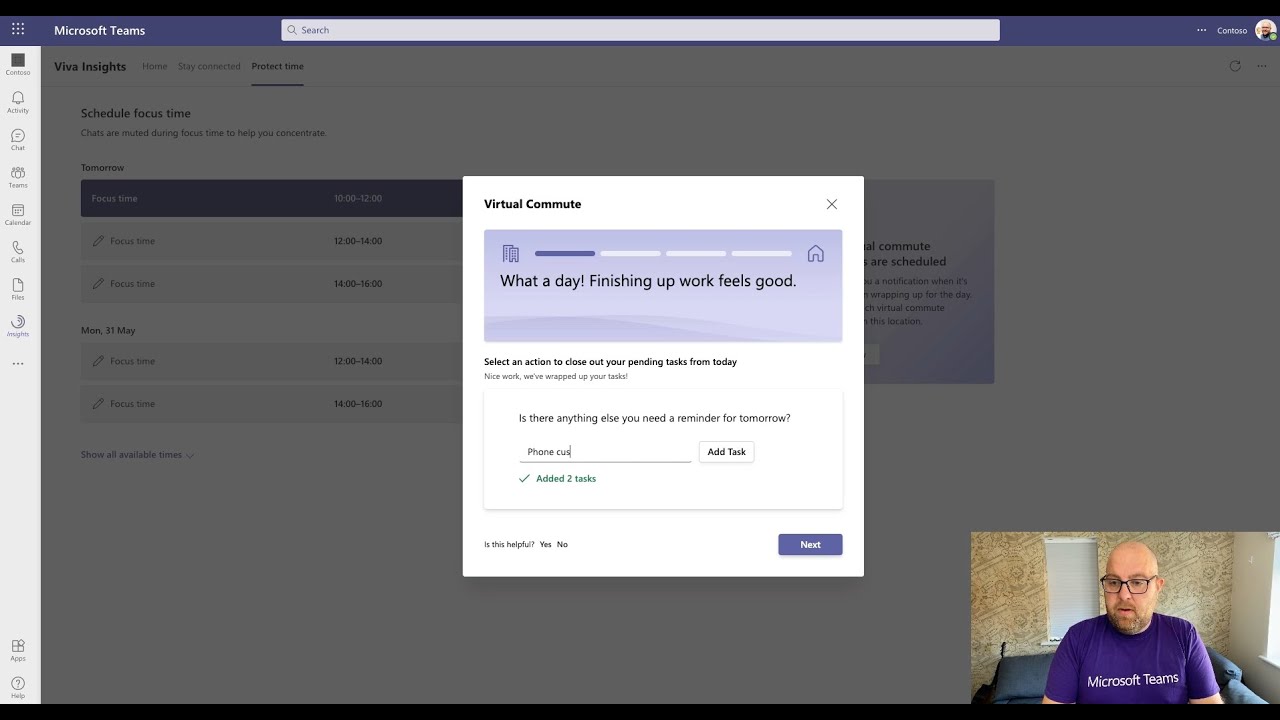Open Viva Insights more options ellipsis
The image size is (1280, 720).
[1262, 66]
